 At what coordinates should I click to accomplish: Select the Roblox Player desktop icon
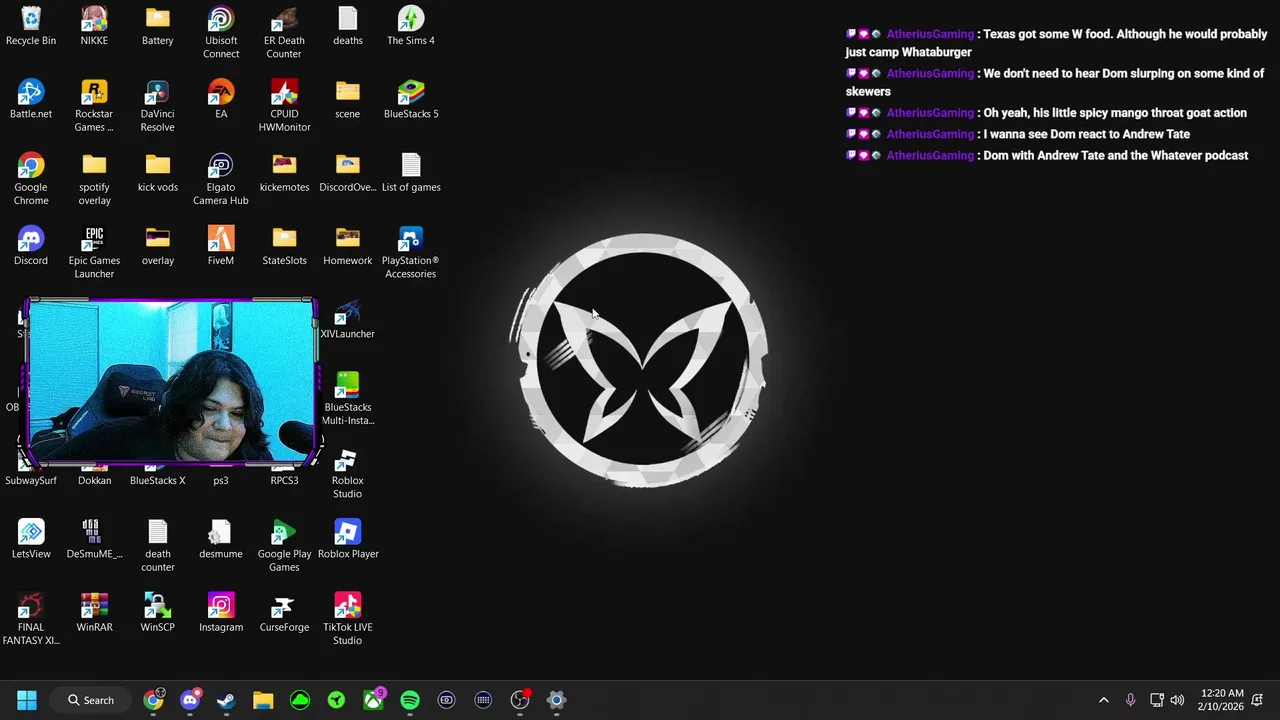tap(347, 539)
